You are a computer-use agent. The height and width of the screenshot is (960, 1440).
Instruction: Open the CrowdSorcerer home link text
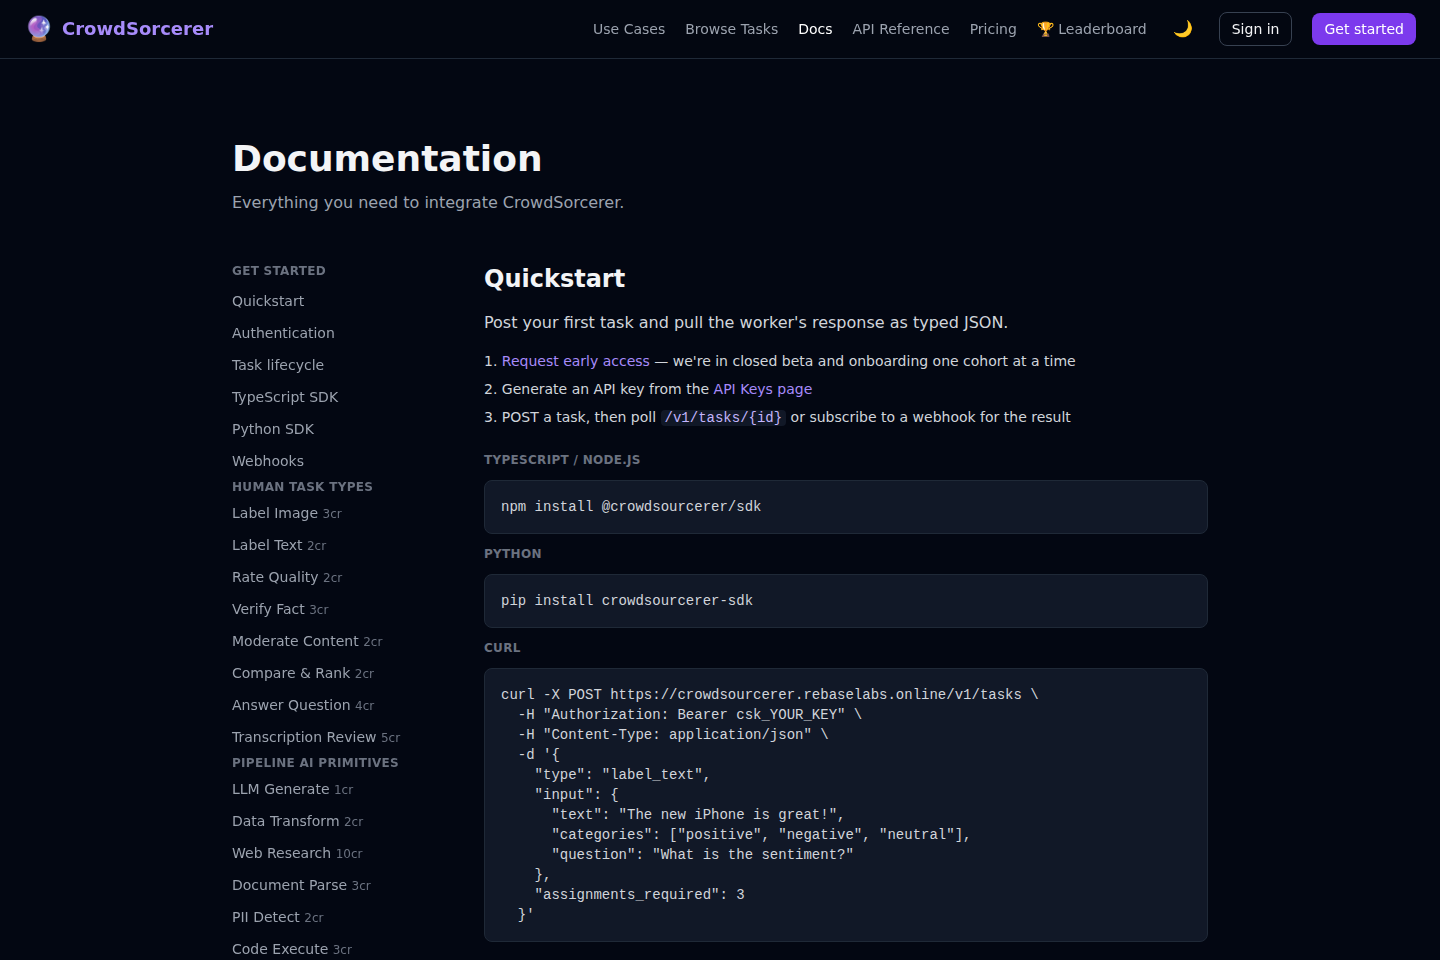[137, 29]
